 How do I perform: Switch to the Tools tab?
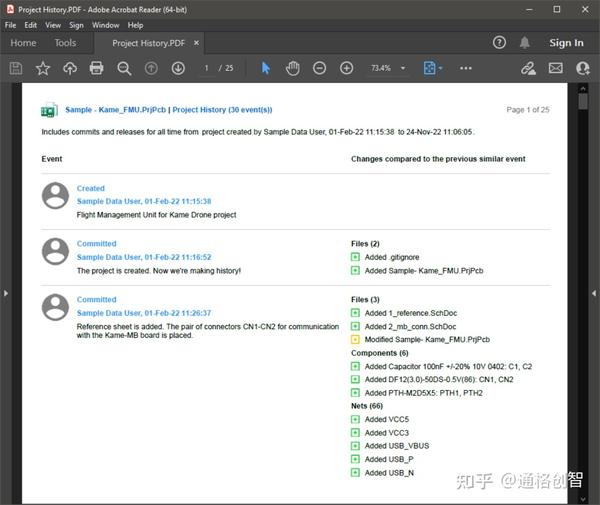click(x=65, y=43)
